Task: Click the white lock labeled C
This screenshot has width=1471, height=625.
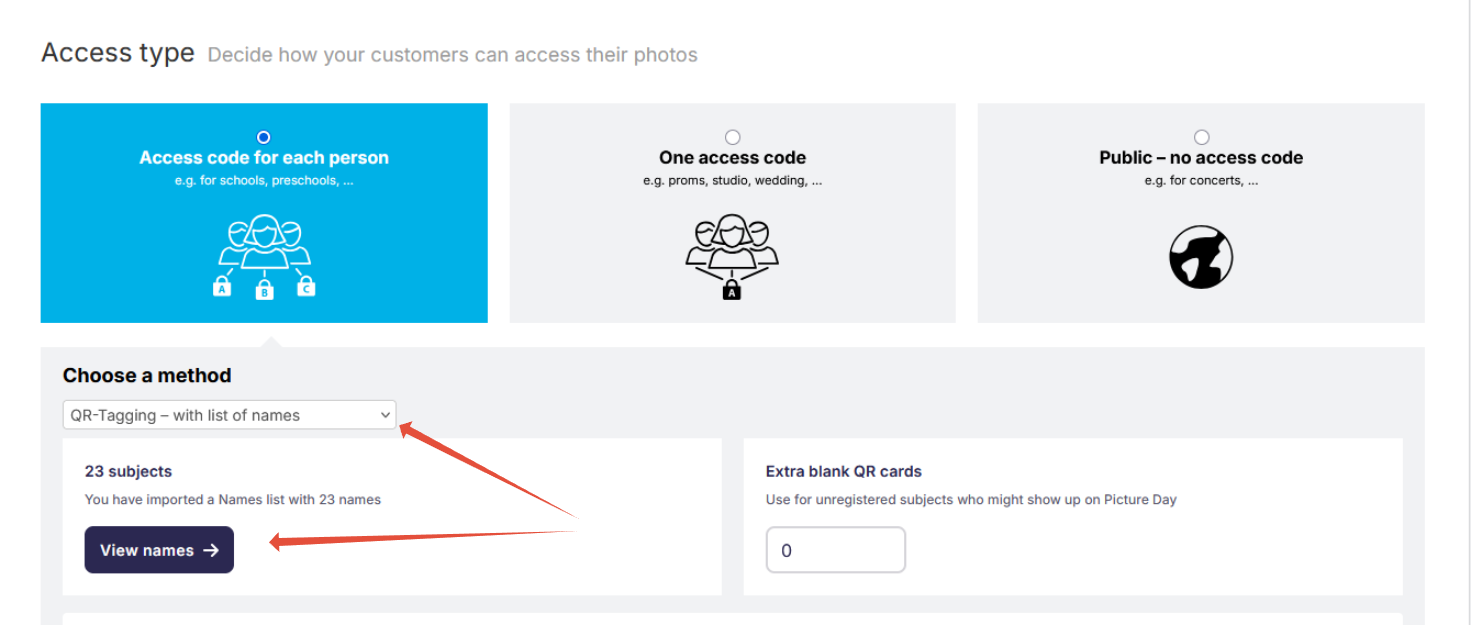Action: tap(307, 287)
